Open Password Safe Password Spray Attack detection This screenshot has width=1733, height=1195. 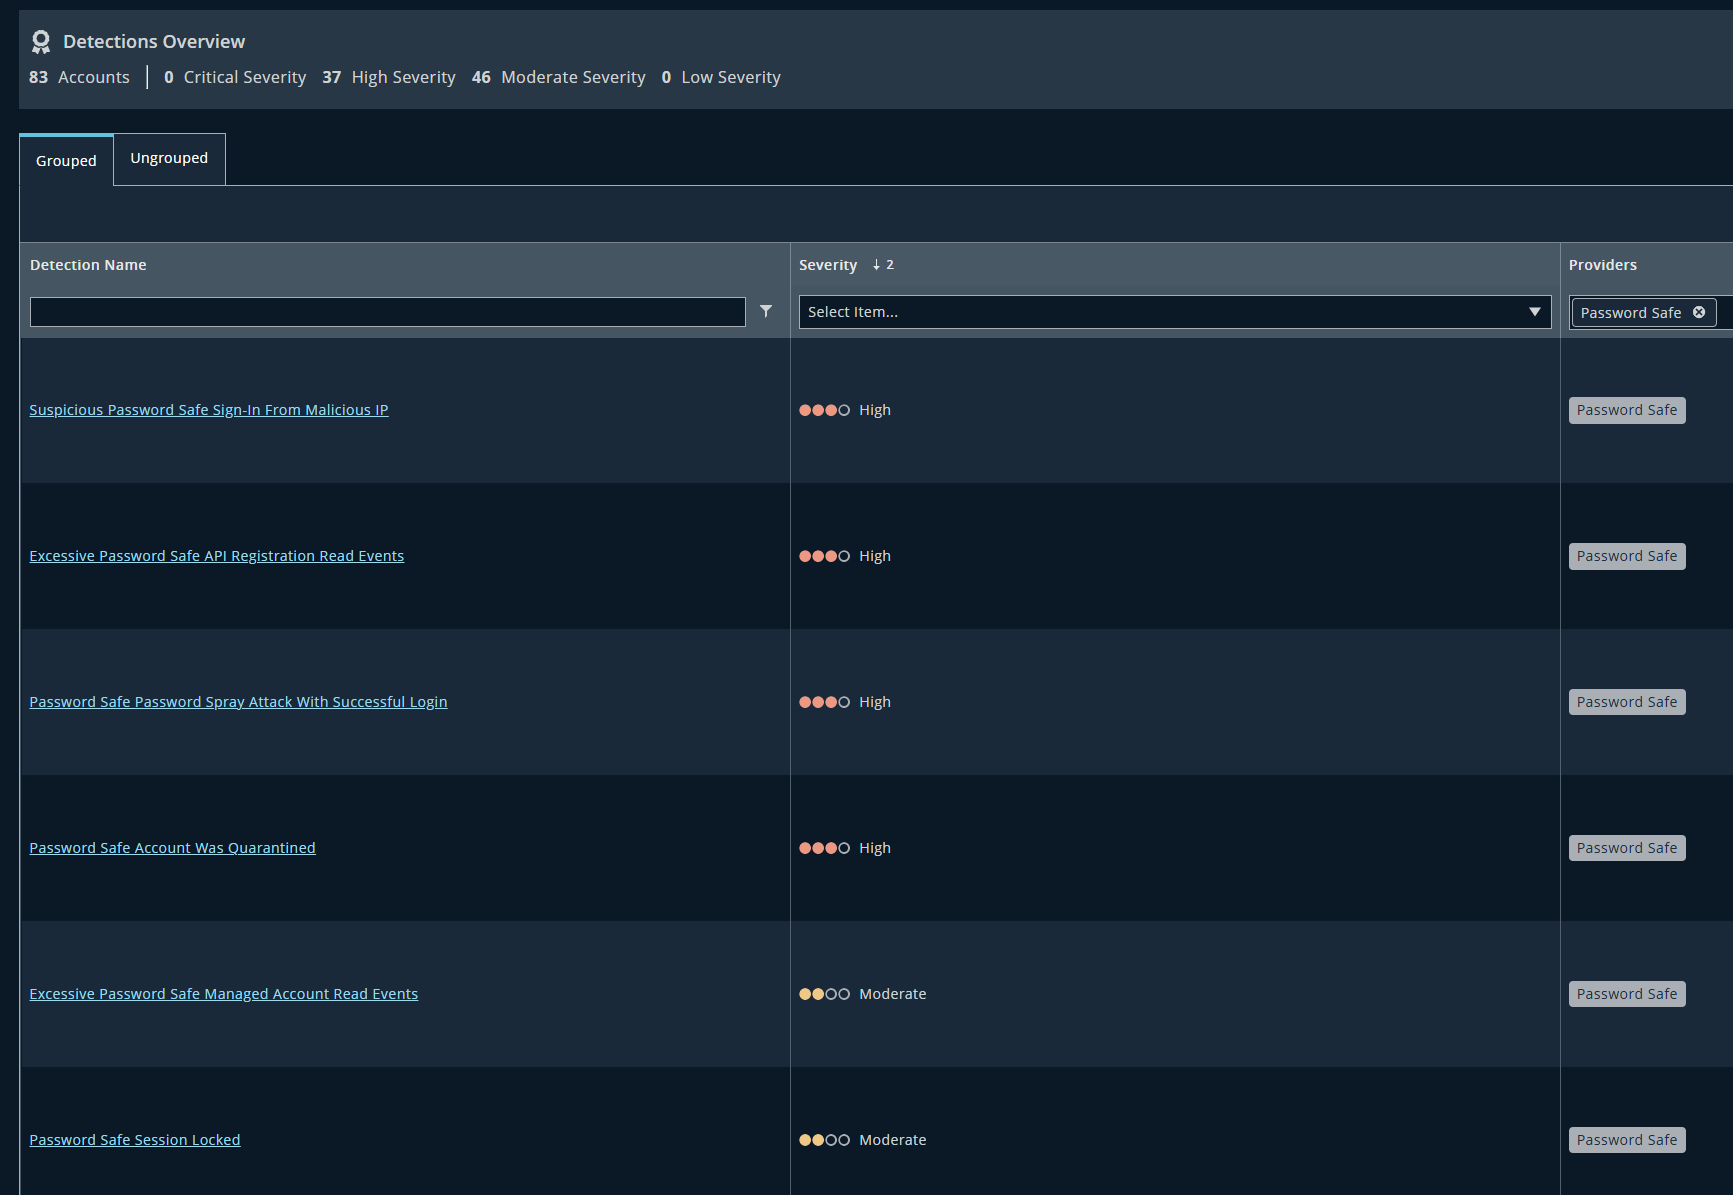238,702
